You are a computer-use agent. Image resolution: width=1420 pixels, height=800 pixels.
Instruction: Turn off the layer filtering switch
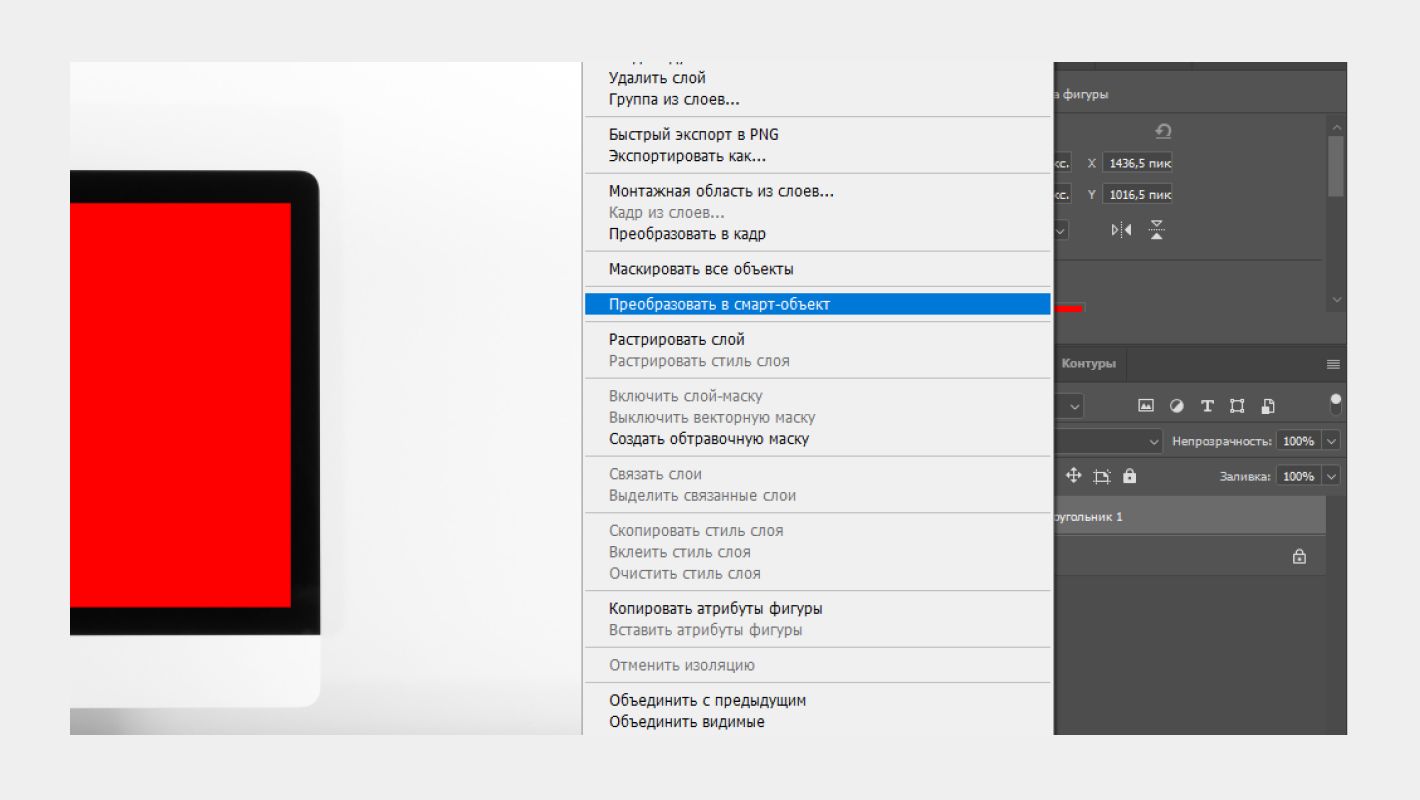click(x=1336, y=402)
